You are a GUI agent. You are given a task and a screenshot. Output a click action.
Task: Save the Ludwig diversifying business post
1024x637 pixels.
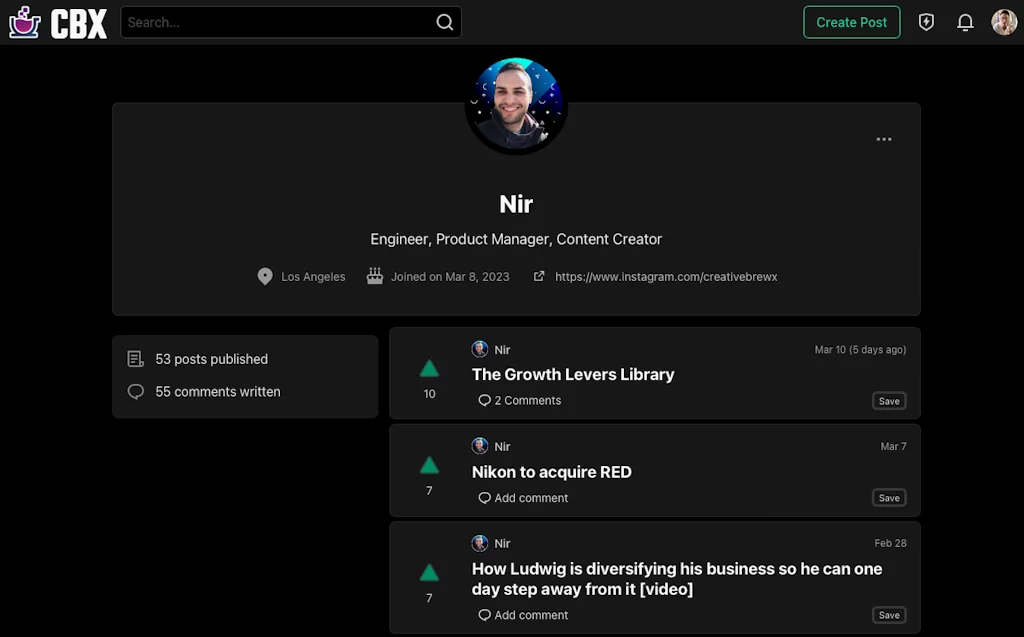[x=888, y=615]
